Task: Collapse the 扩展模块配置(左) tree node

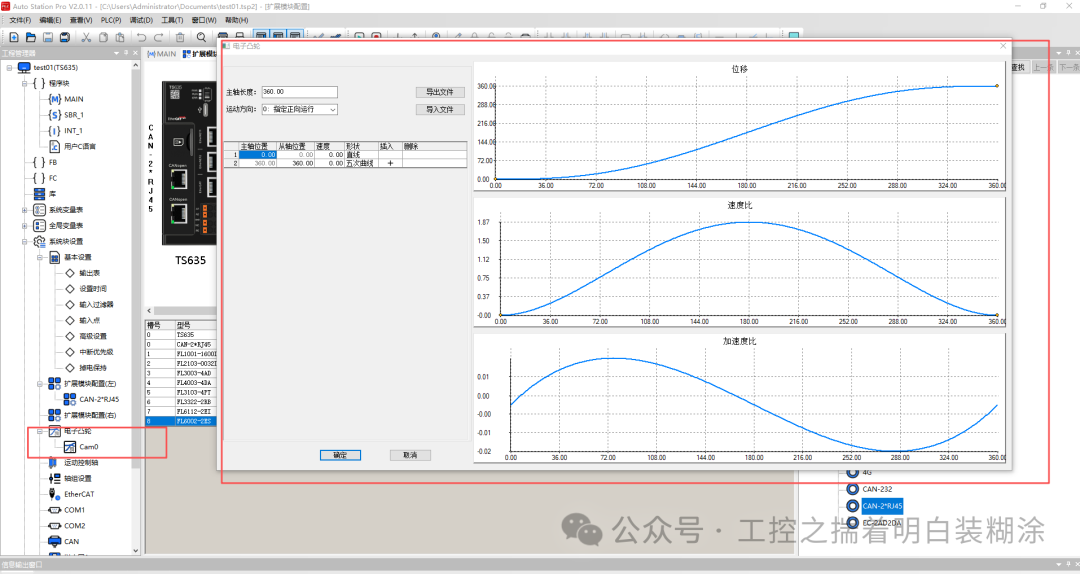Action: coord(40,383)
